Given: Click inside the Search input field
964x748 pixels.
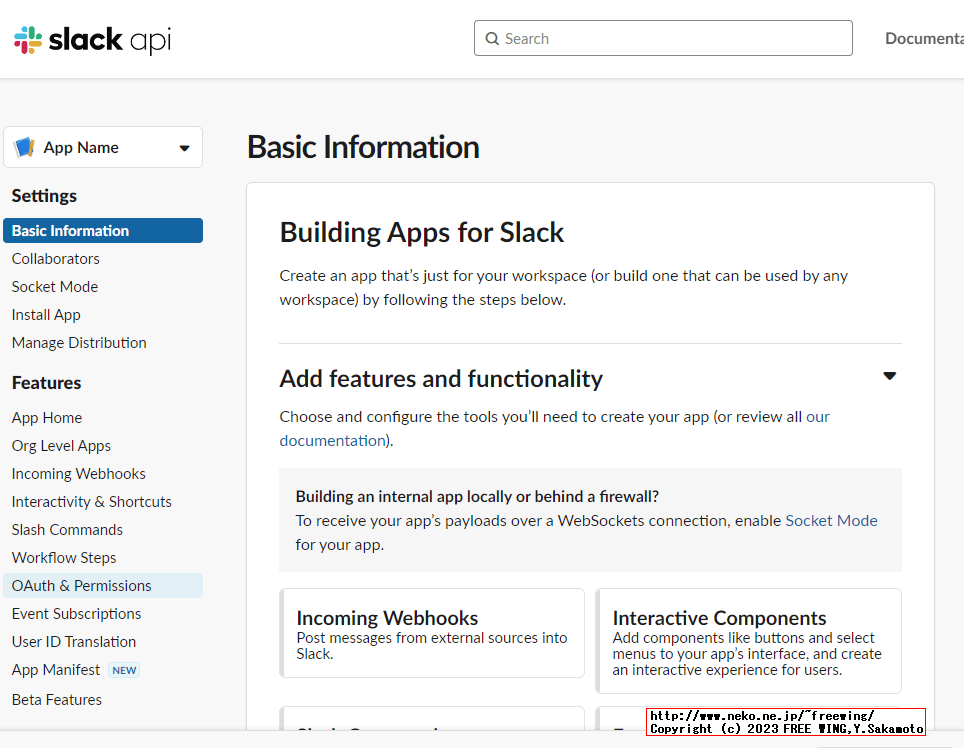Looking at the screenshot, I should pos(663,38).
